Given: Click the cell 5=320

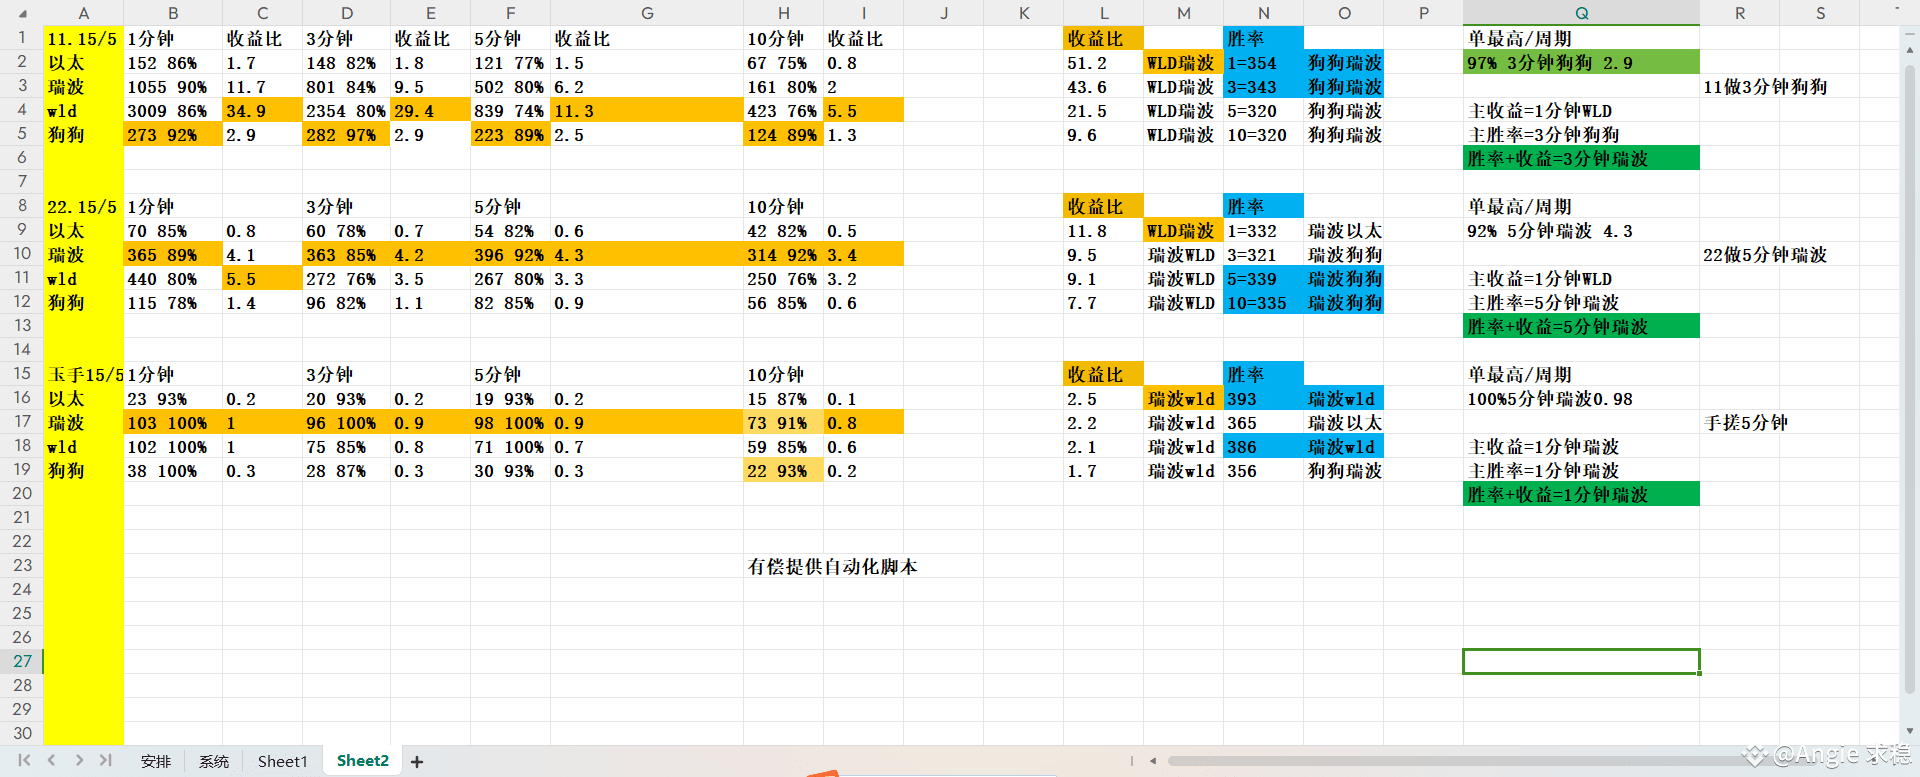Looking at the screenshot, I should click(1264, 110).
